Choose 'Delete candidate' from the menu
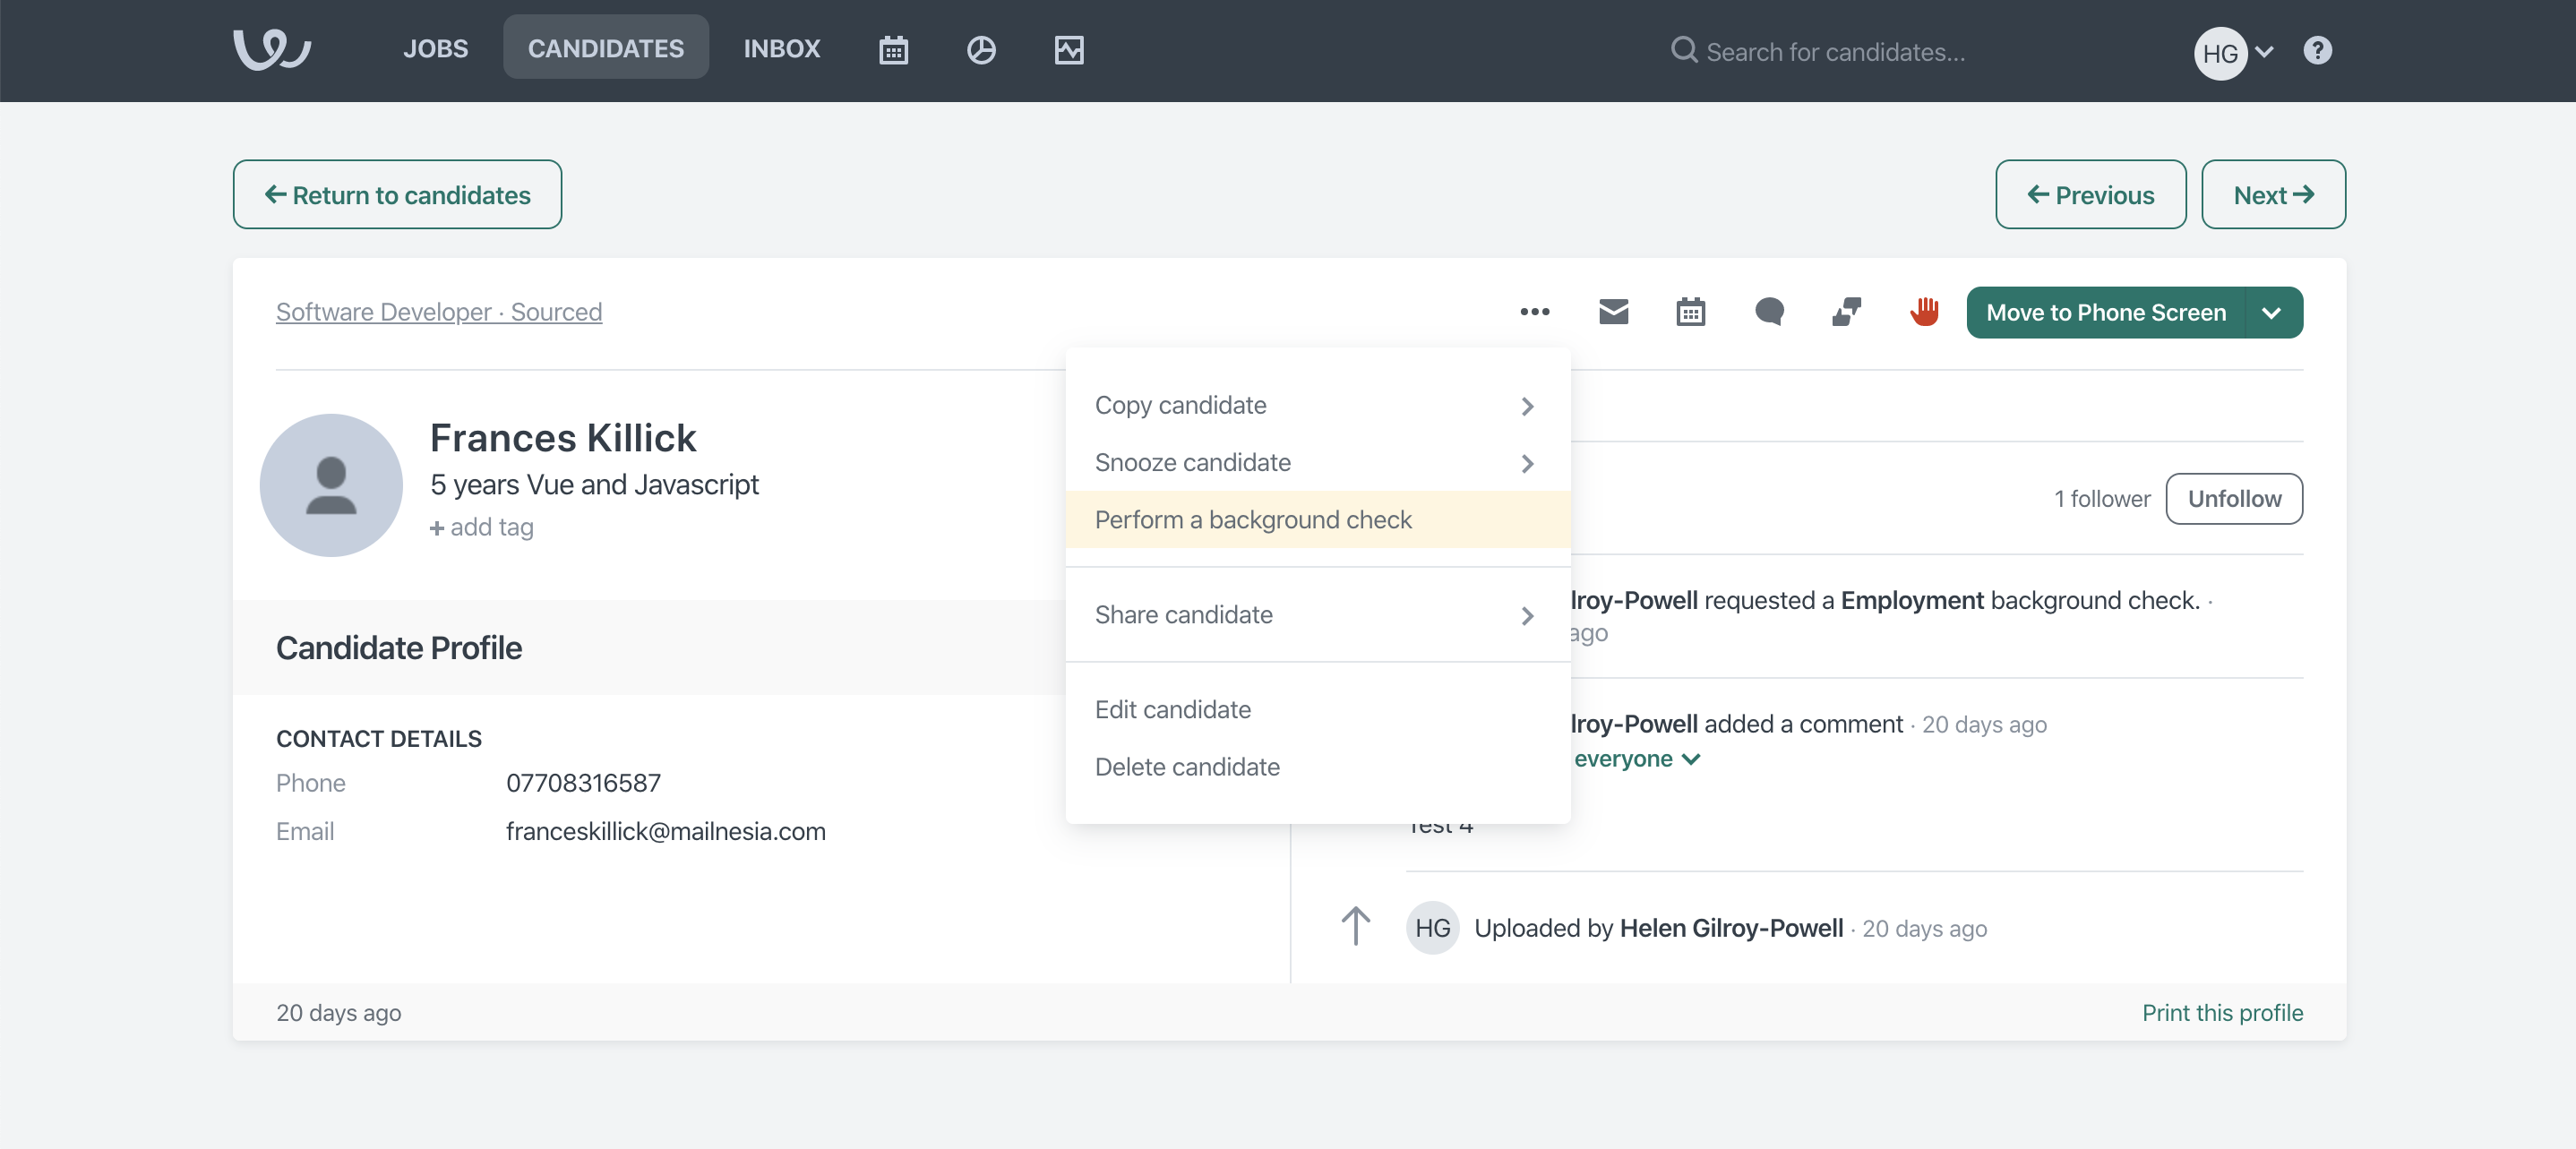This screenshot has height=1149, width=2576. [x=1186, y=767]
